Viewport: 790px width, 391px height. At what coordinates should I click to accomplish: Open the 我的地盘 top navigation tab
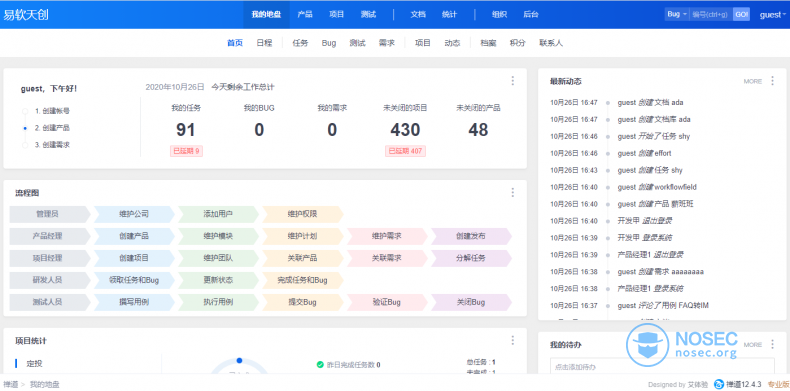[x=266, y=15]
